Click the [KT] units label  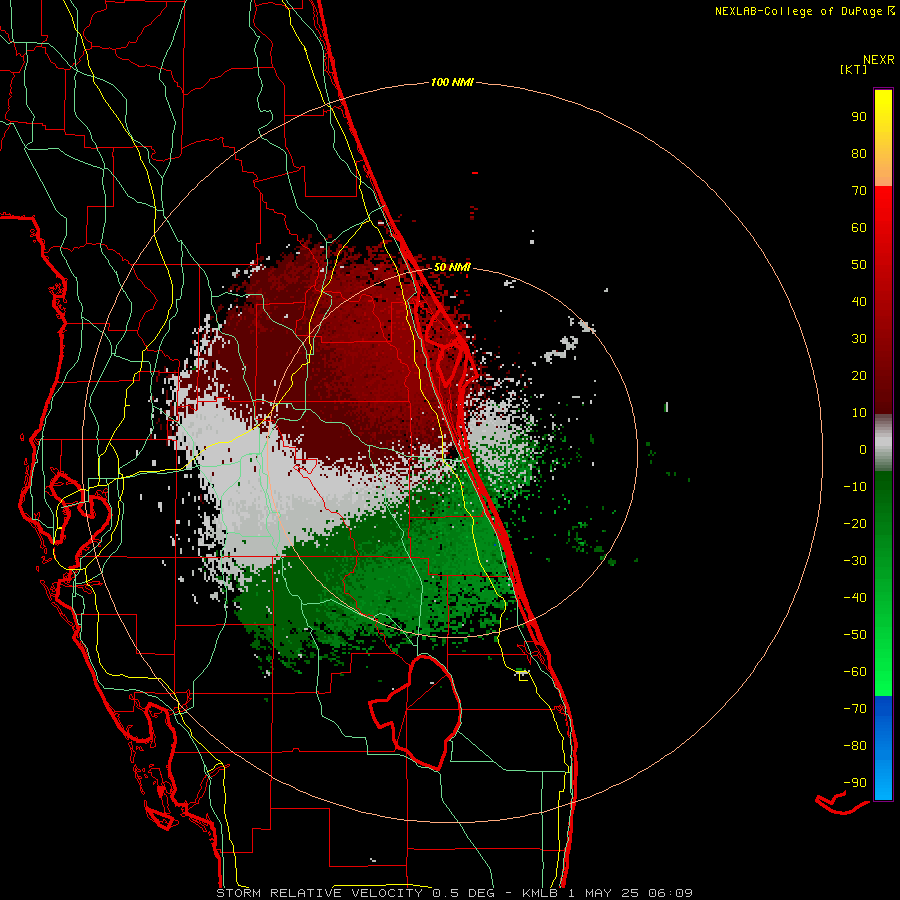pos(854,69)
